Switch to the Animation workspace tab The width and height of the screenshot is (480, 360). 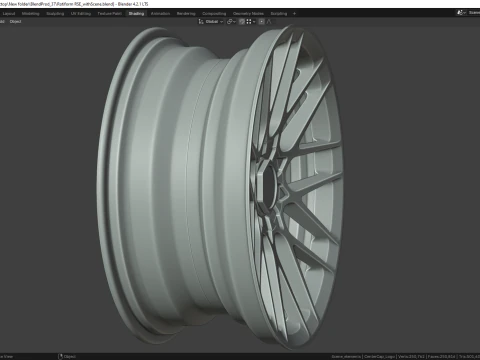160,14
